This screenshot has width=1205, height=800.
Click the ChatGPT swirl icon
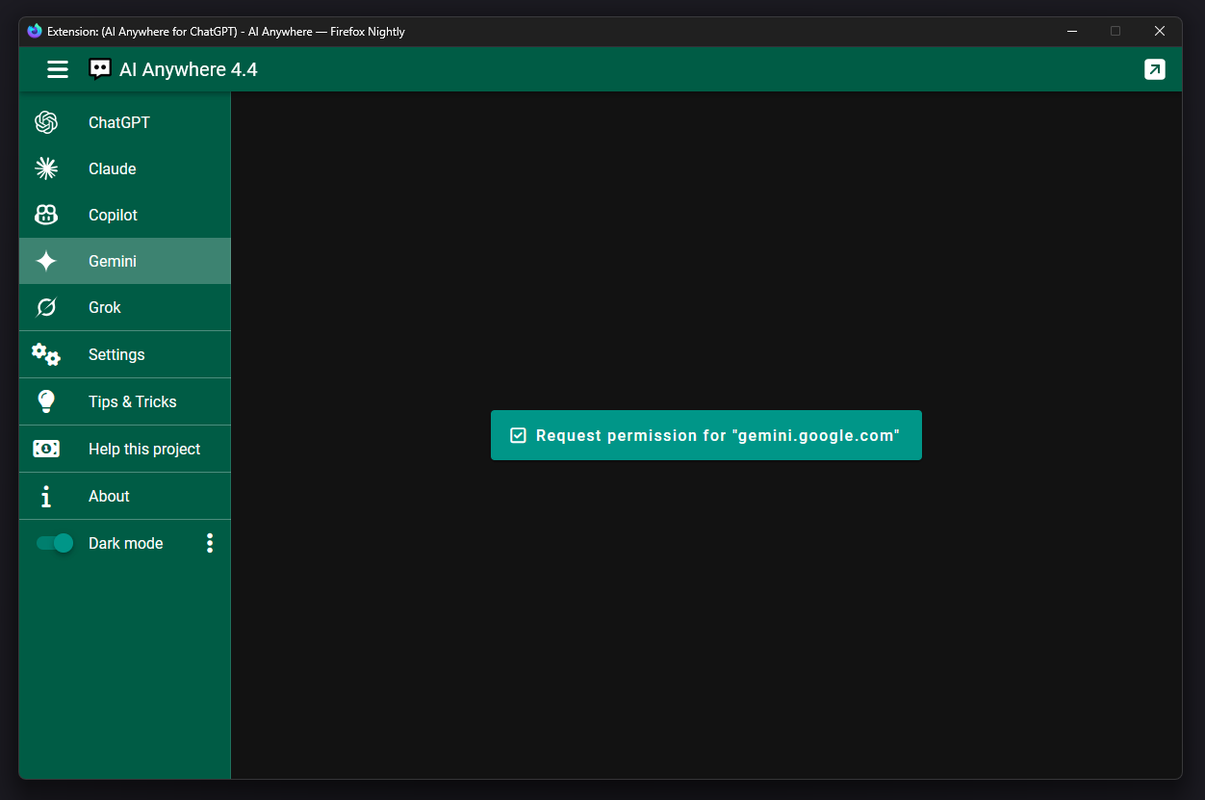[x=46, y=122]
